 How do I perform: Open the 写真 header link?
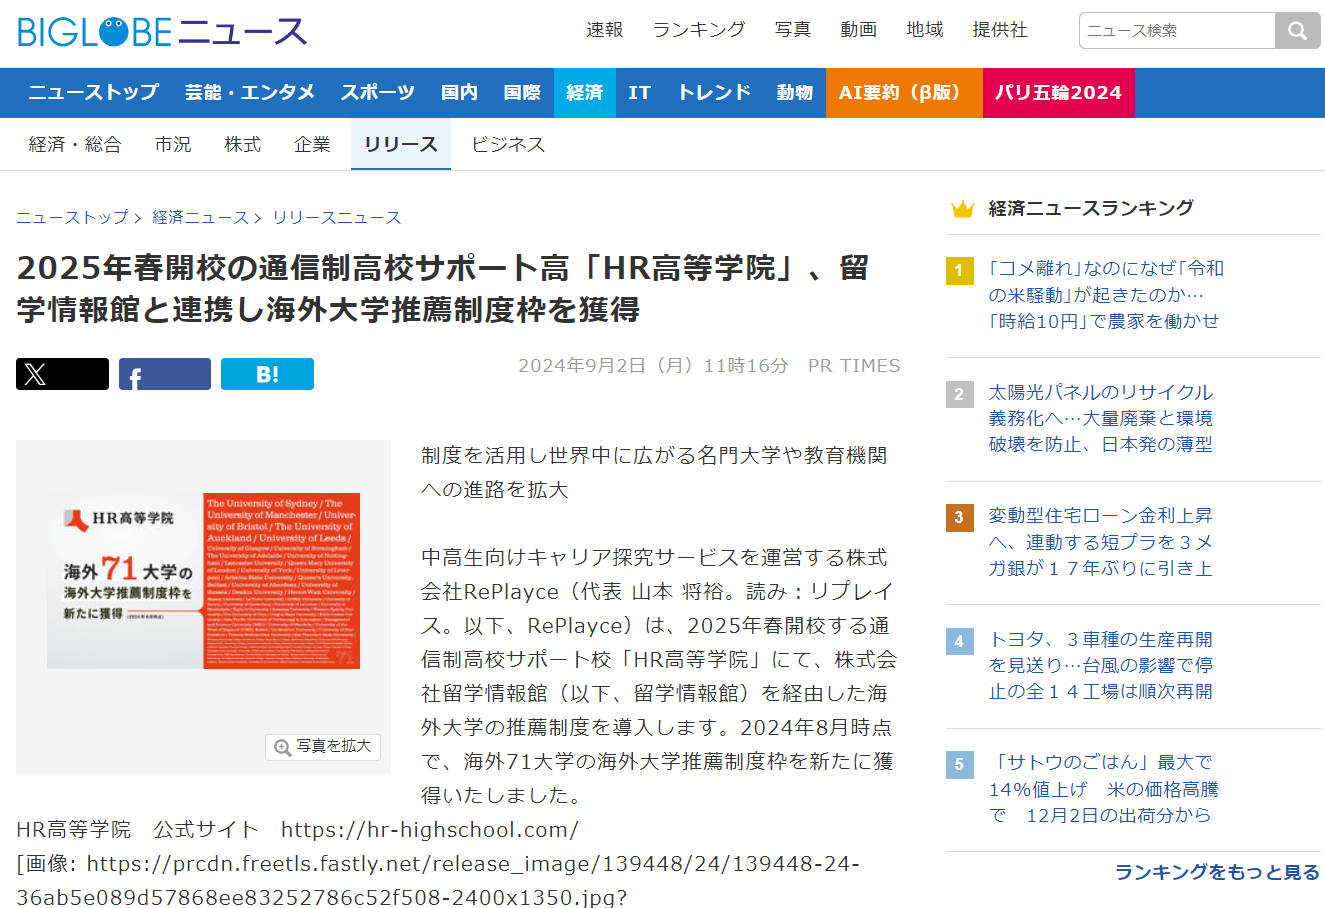793,30
